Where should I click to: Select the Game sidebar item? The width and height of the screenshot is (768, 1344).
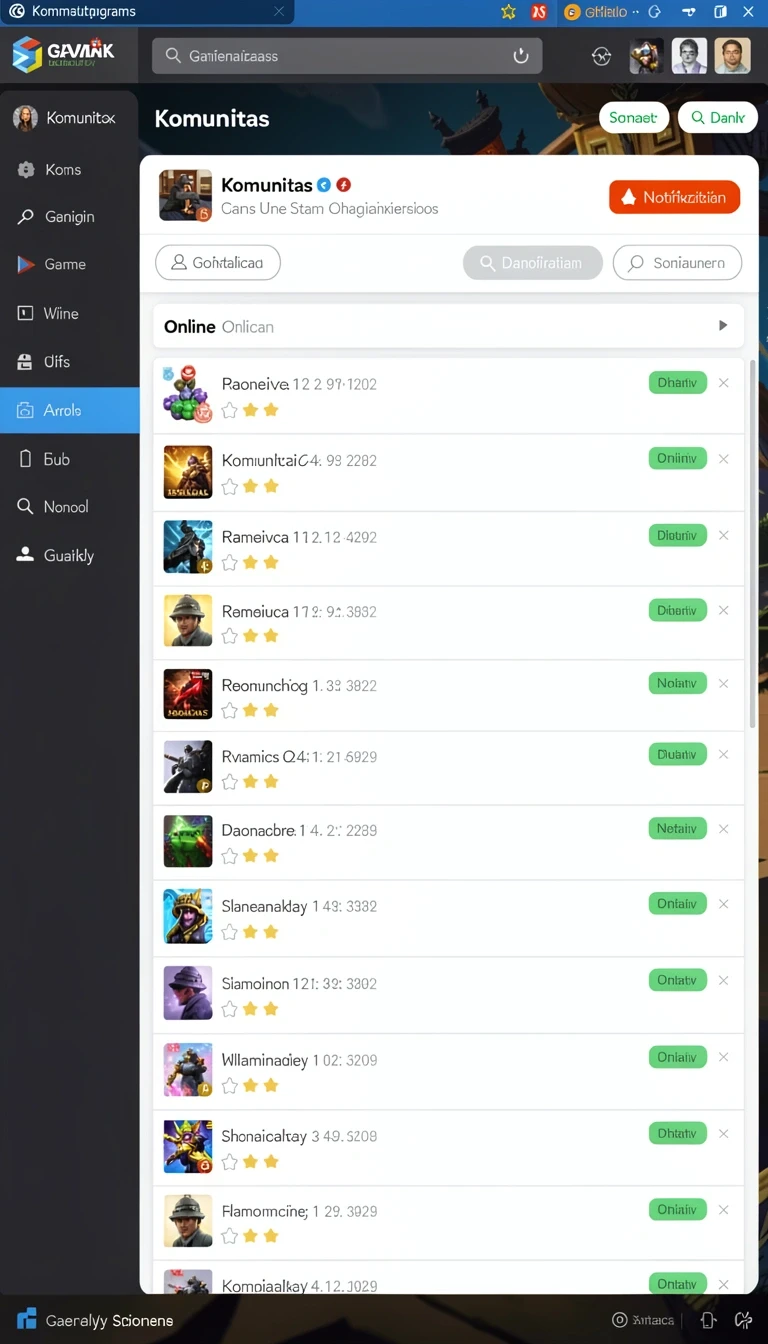point(69,265)
